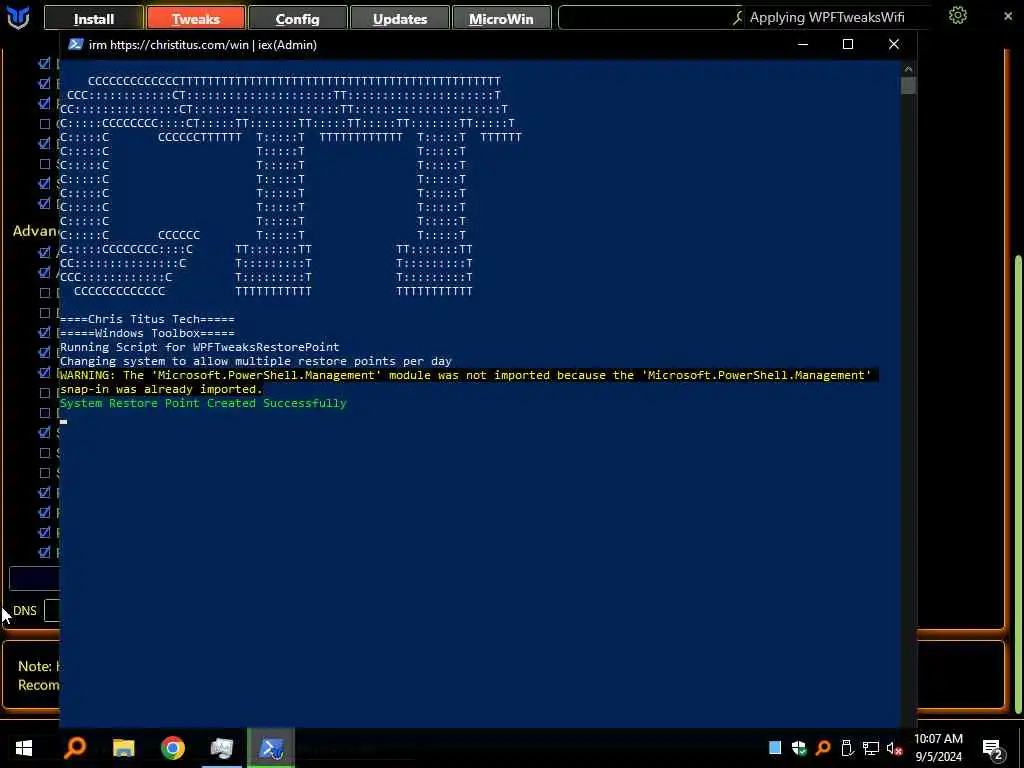This screenshot has width=1024, height=768.
Task: Open the DNS dropdown in WinUtil
Action: [52, 611]
